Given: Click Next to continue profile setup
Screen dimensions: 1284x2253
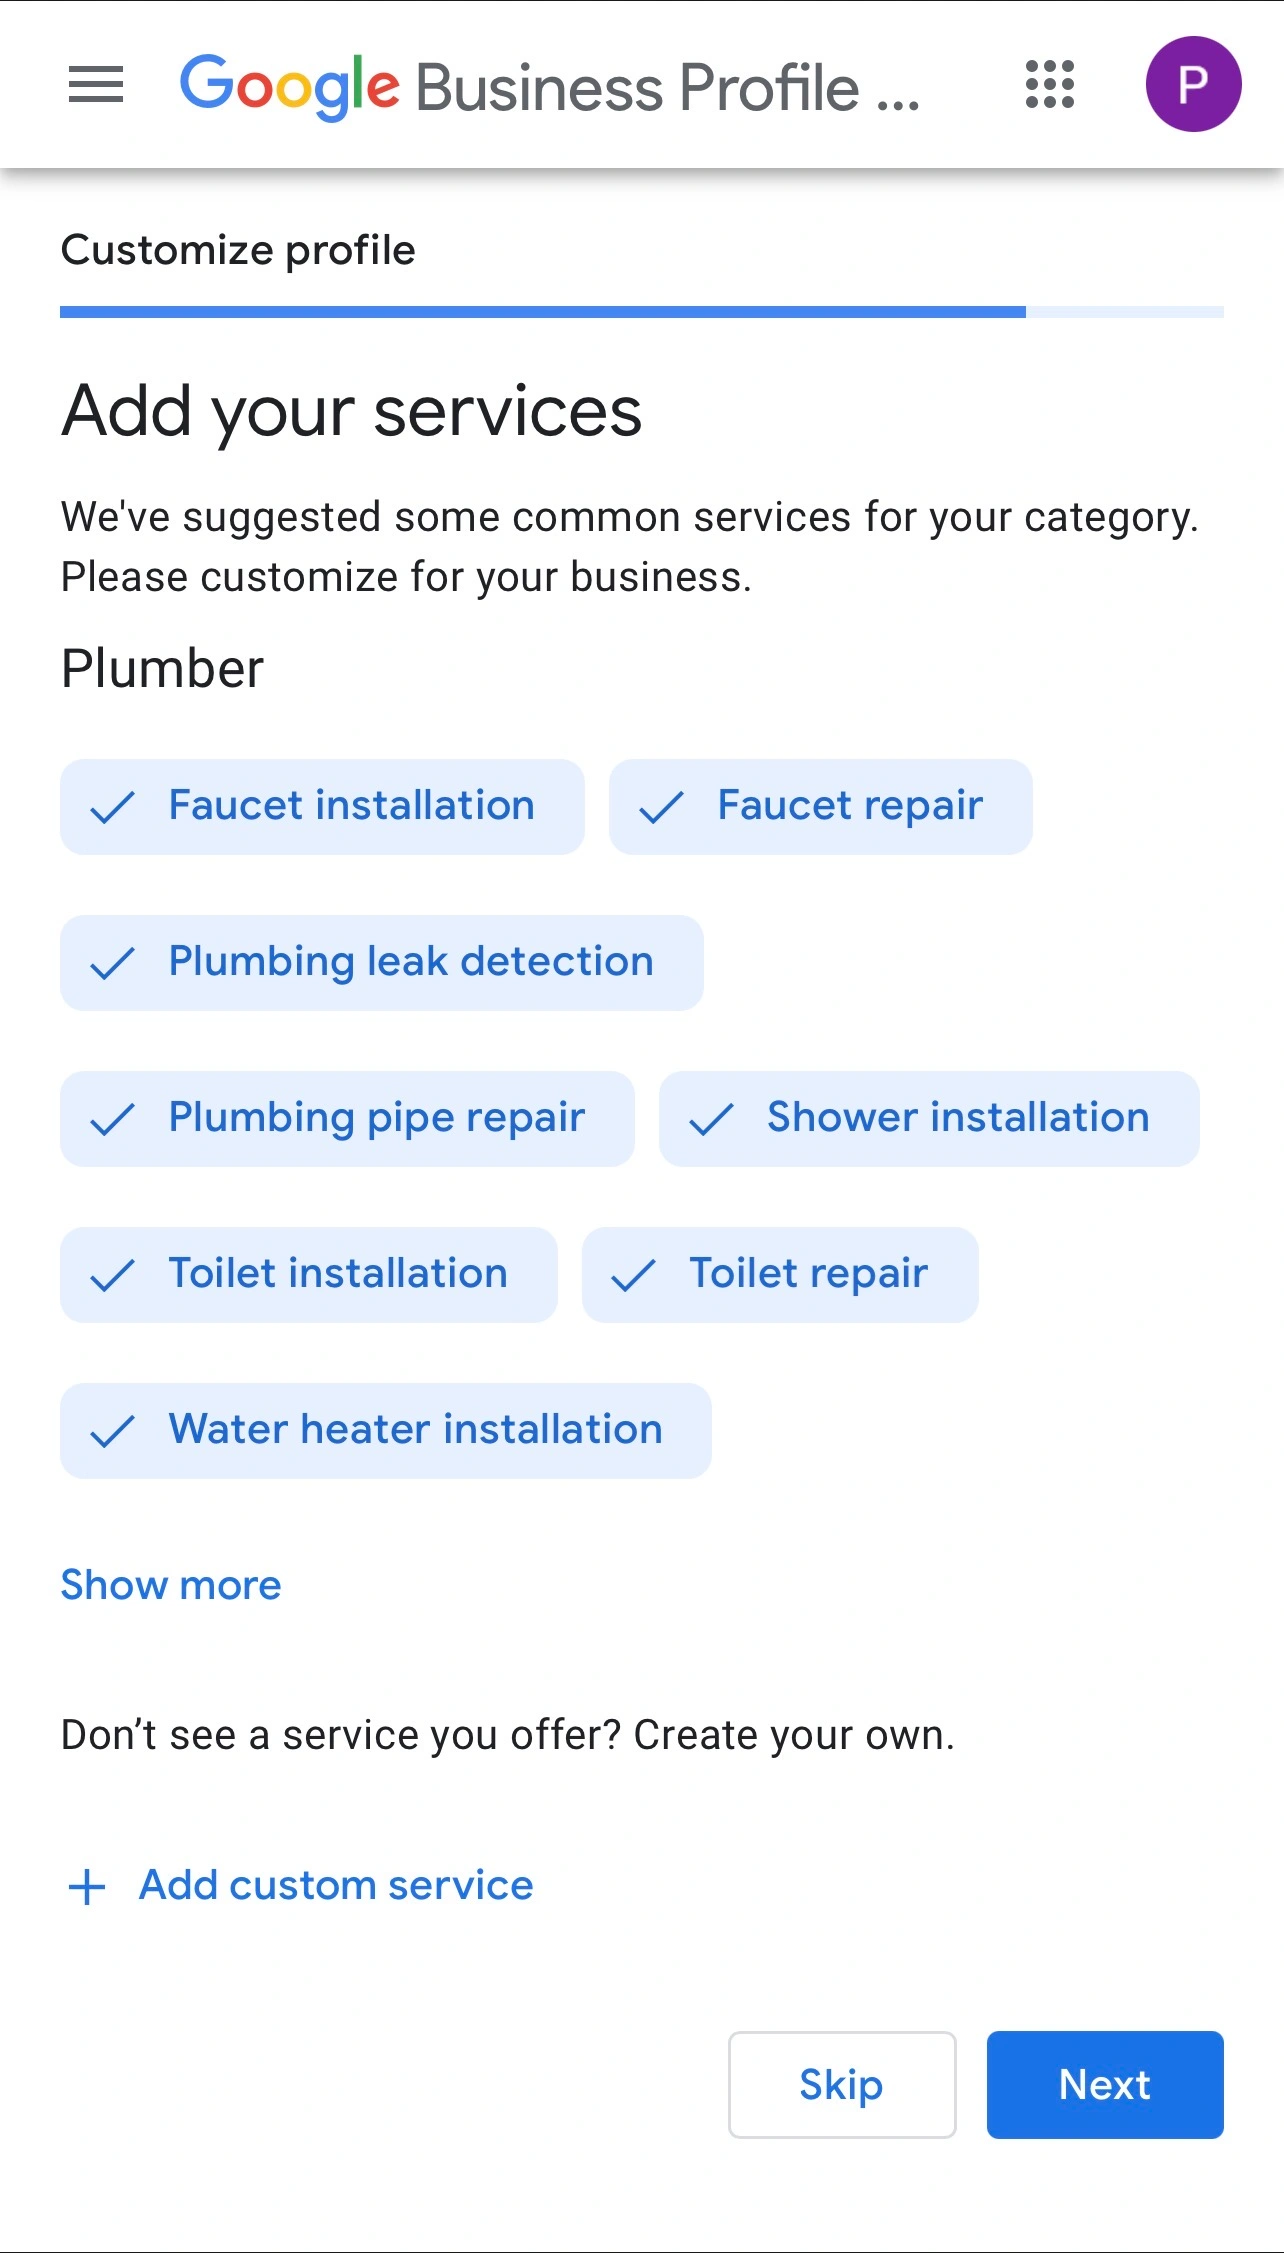Looking at the screenshot, I should tap(1104, 2085).
